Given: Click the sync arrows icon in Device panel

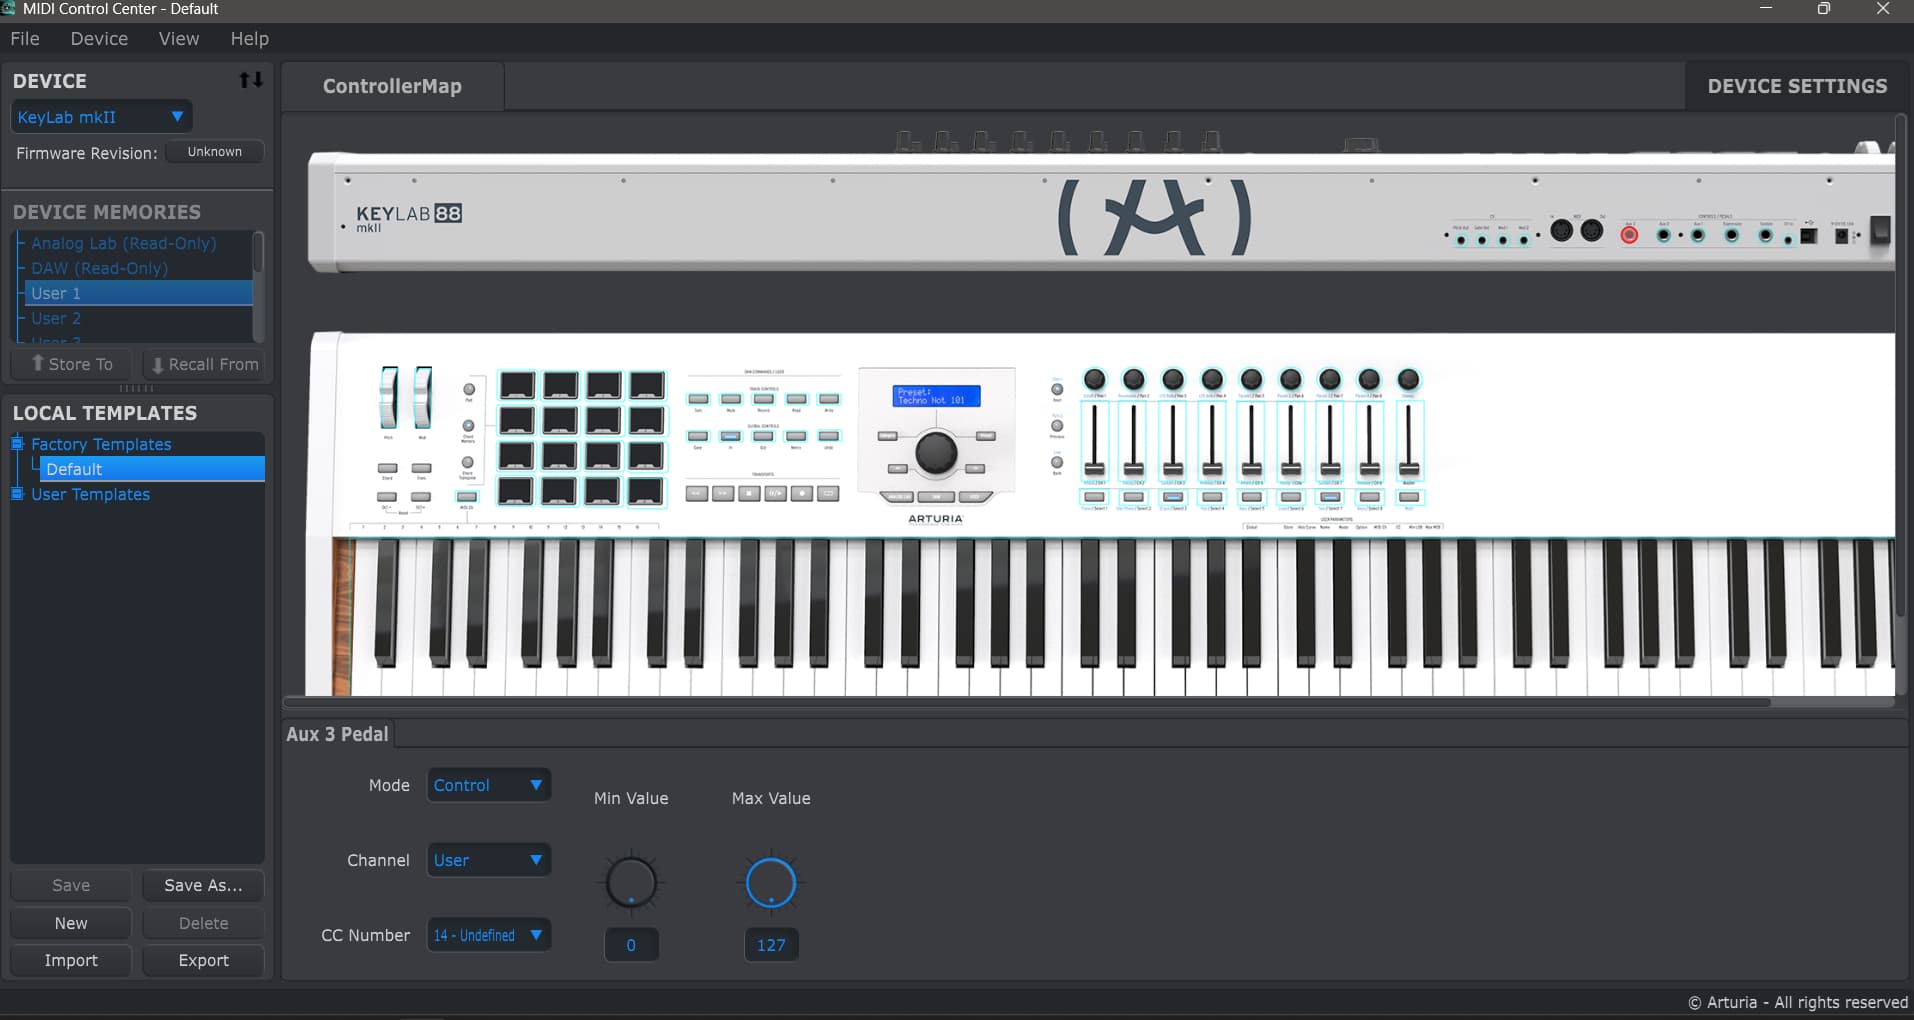Looking at the screenshot, I should pyautogui.click(x=251, y=80).
